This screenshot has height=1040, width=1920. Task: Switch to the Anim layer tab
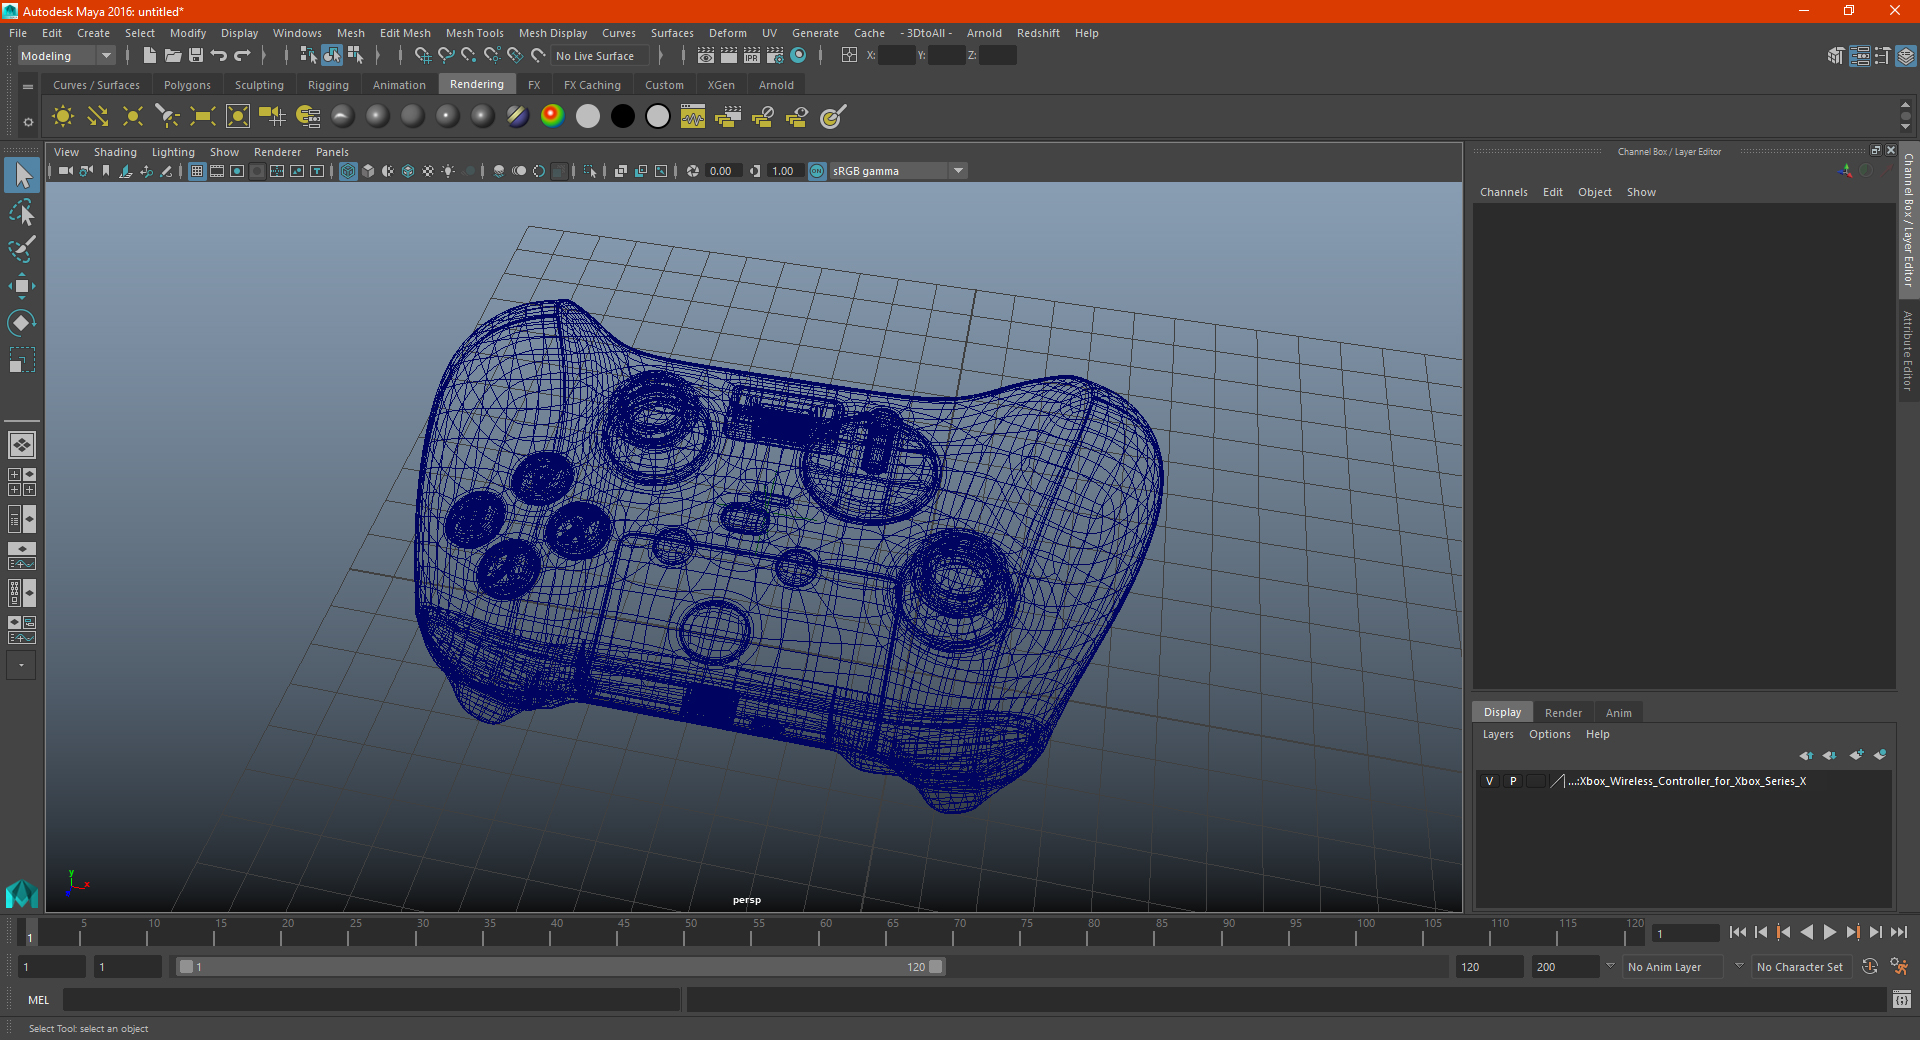pyautogui.click(x=1618, y=713)
